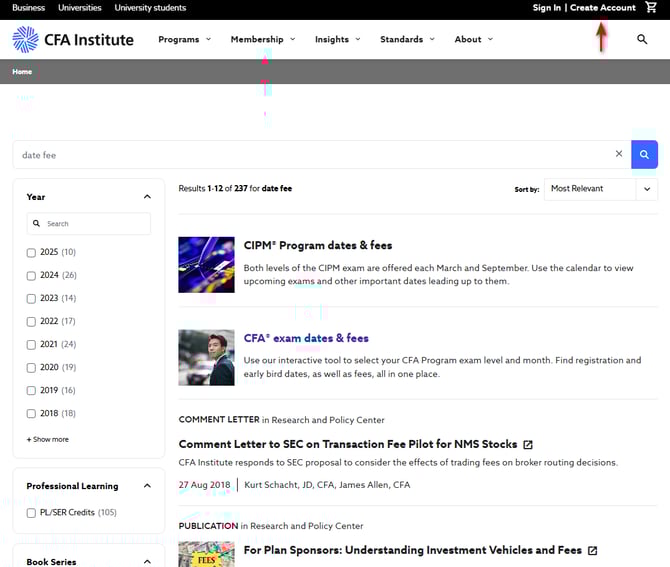This screenshot has height=567, width=670.
Task: Click the Fees publication thumbnail
Action: point(206,554)
